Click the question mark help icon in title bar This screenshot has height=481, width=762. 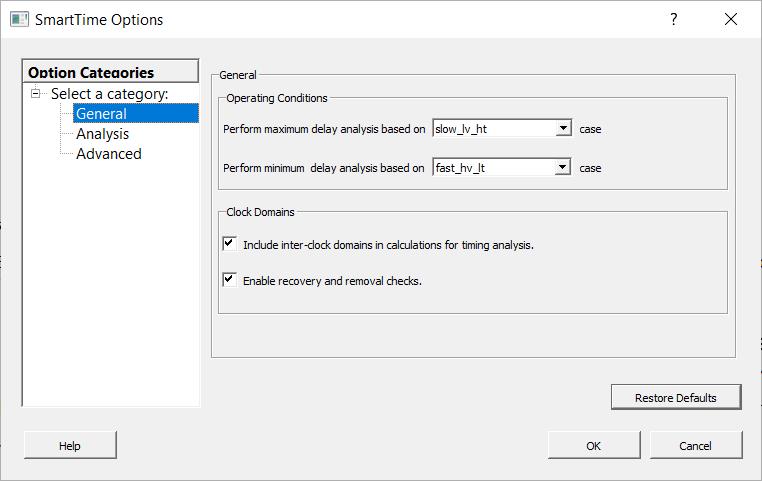[674, 19]
